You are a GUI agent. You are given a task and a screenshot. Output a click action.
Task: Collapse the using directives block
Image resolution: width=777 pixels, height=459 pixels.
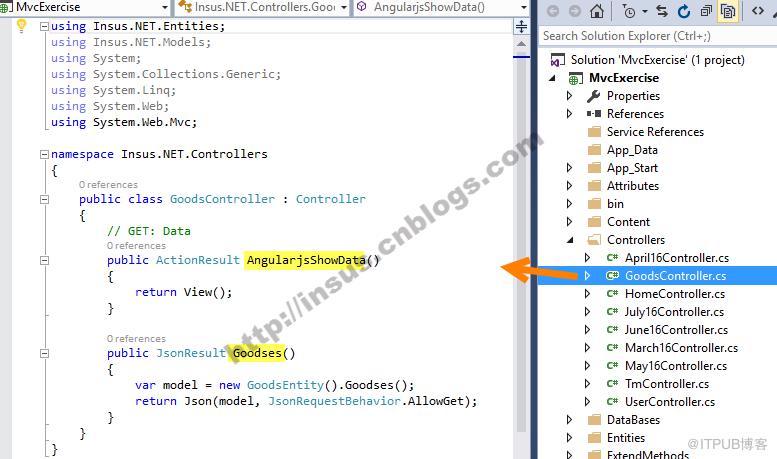point(44,26)
